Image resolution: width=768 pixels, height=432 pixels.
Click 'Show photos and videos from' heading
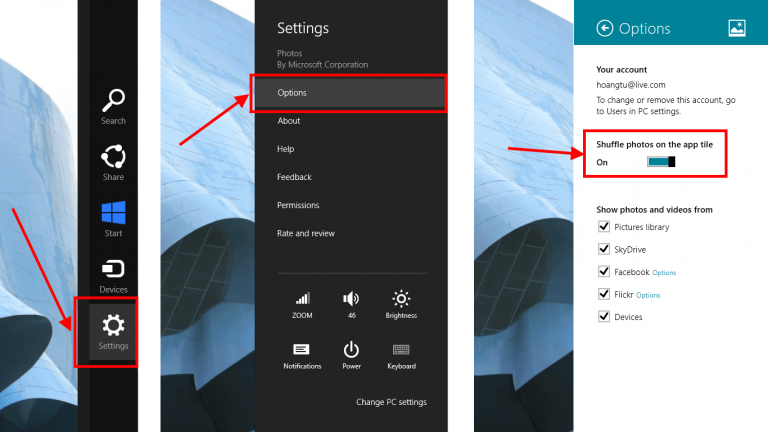tap(654, 210)
